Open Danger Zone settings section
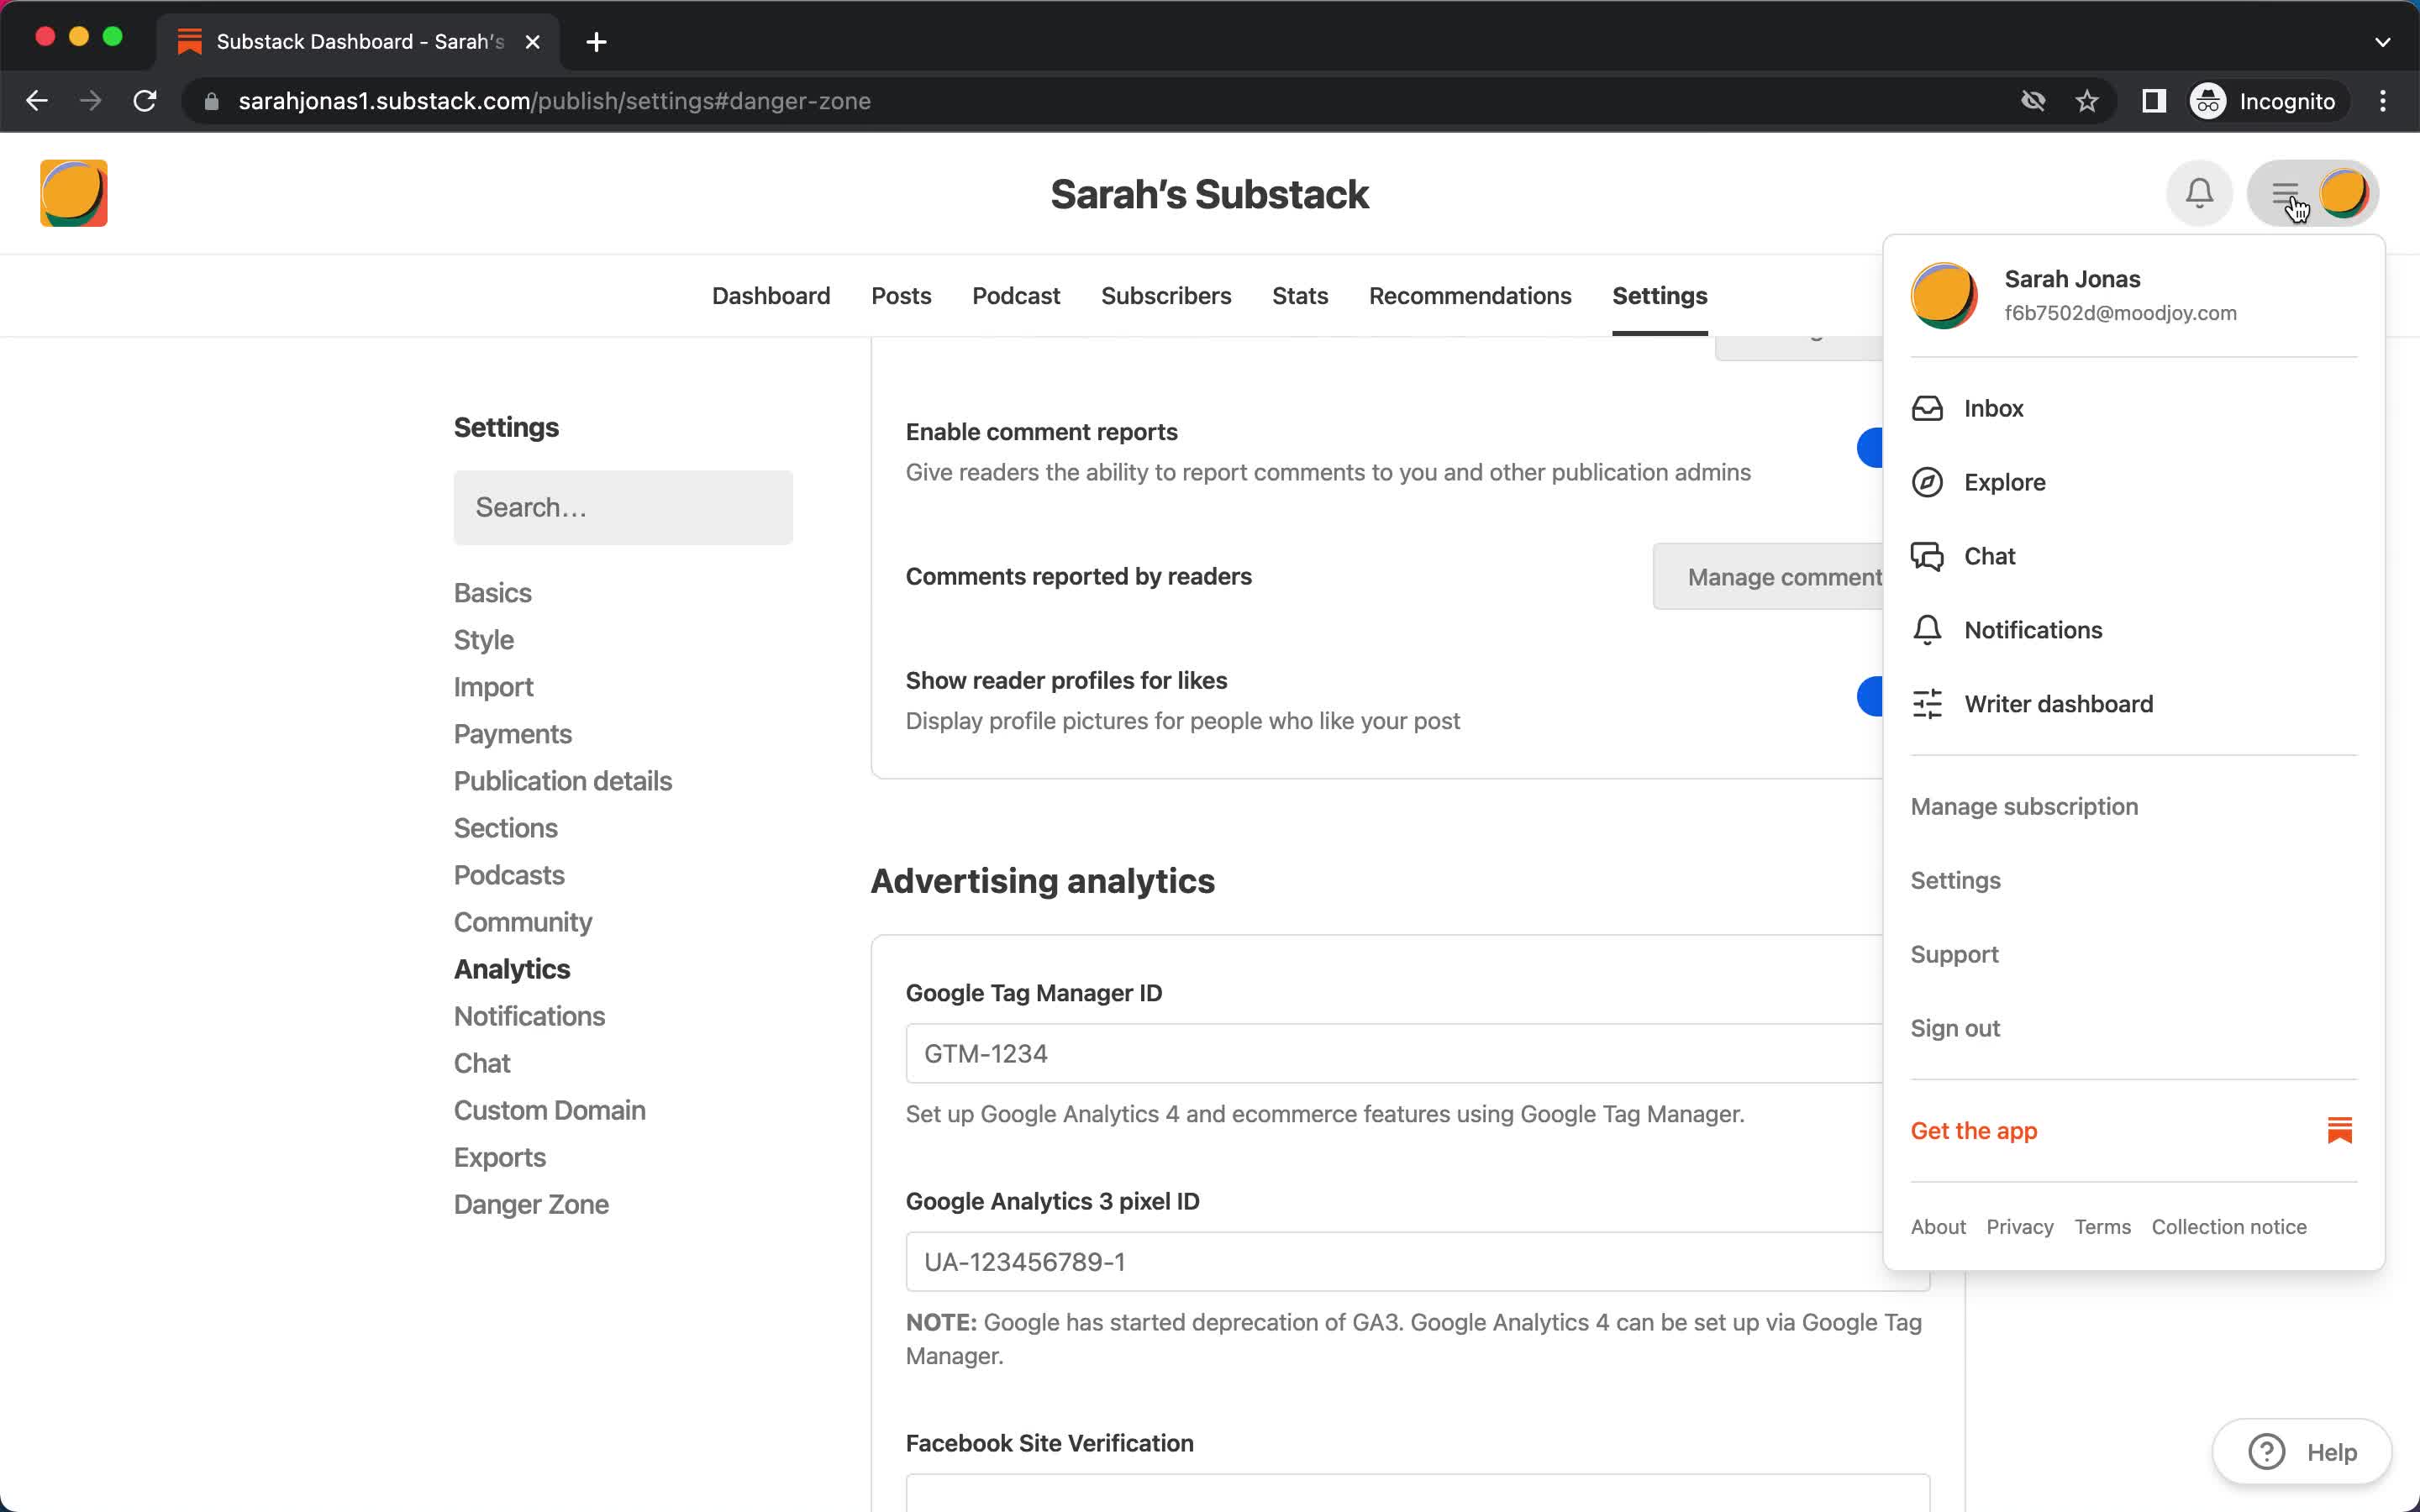Screen dimensions: 2420x1512 pyautogui.click(x=531, y=1204)
